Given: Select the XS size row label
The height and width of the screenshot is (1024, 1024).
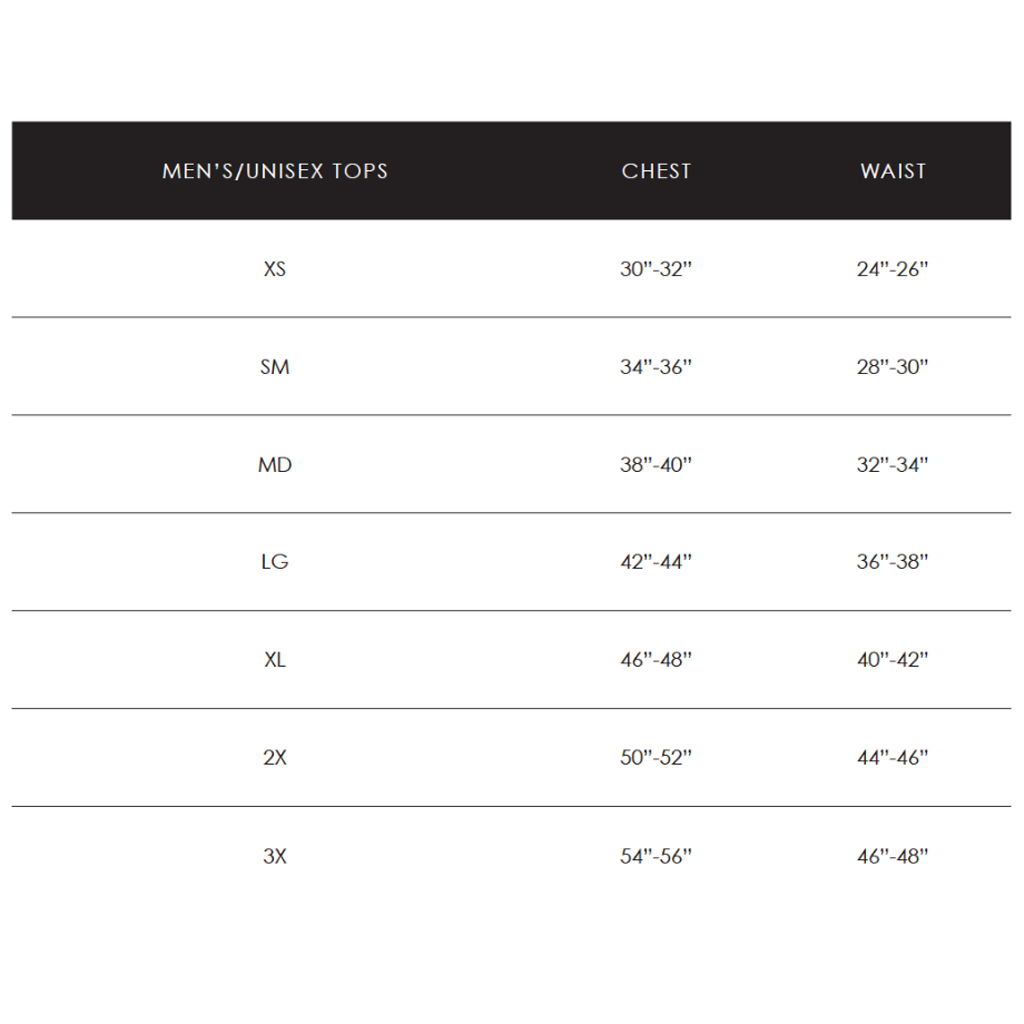Looking at the screenshot, I should point(275,269).
